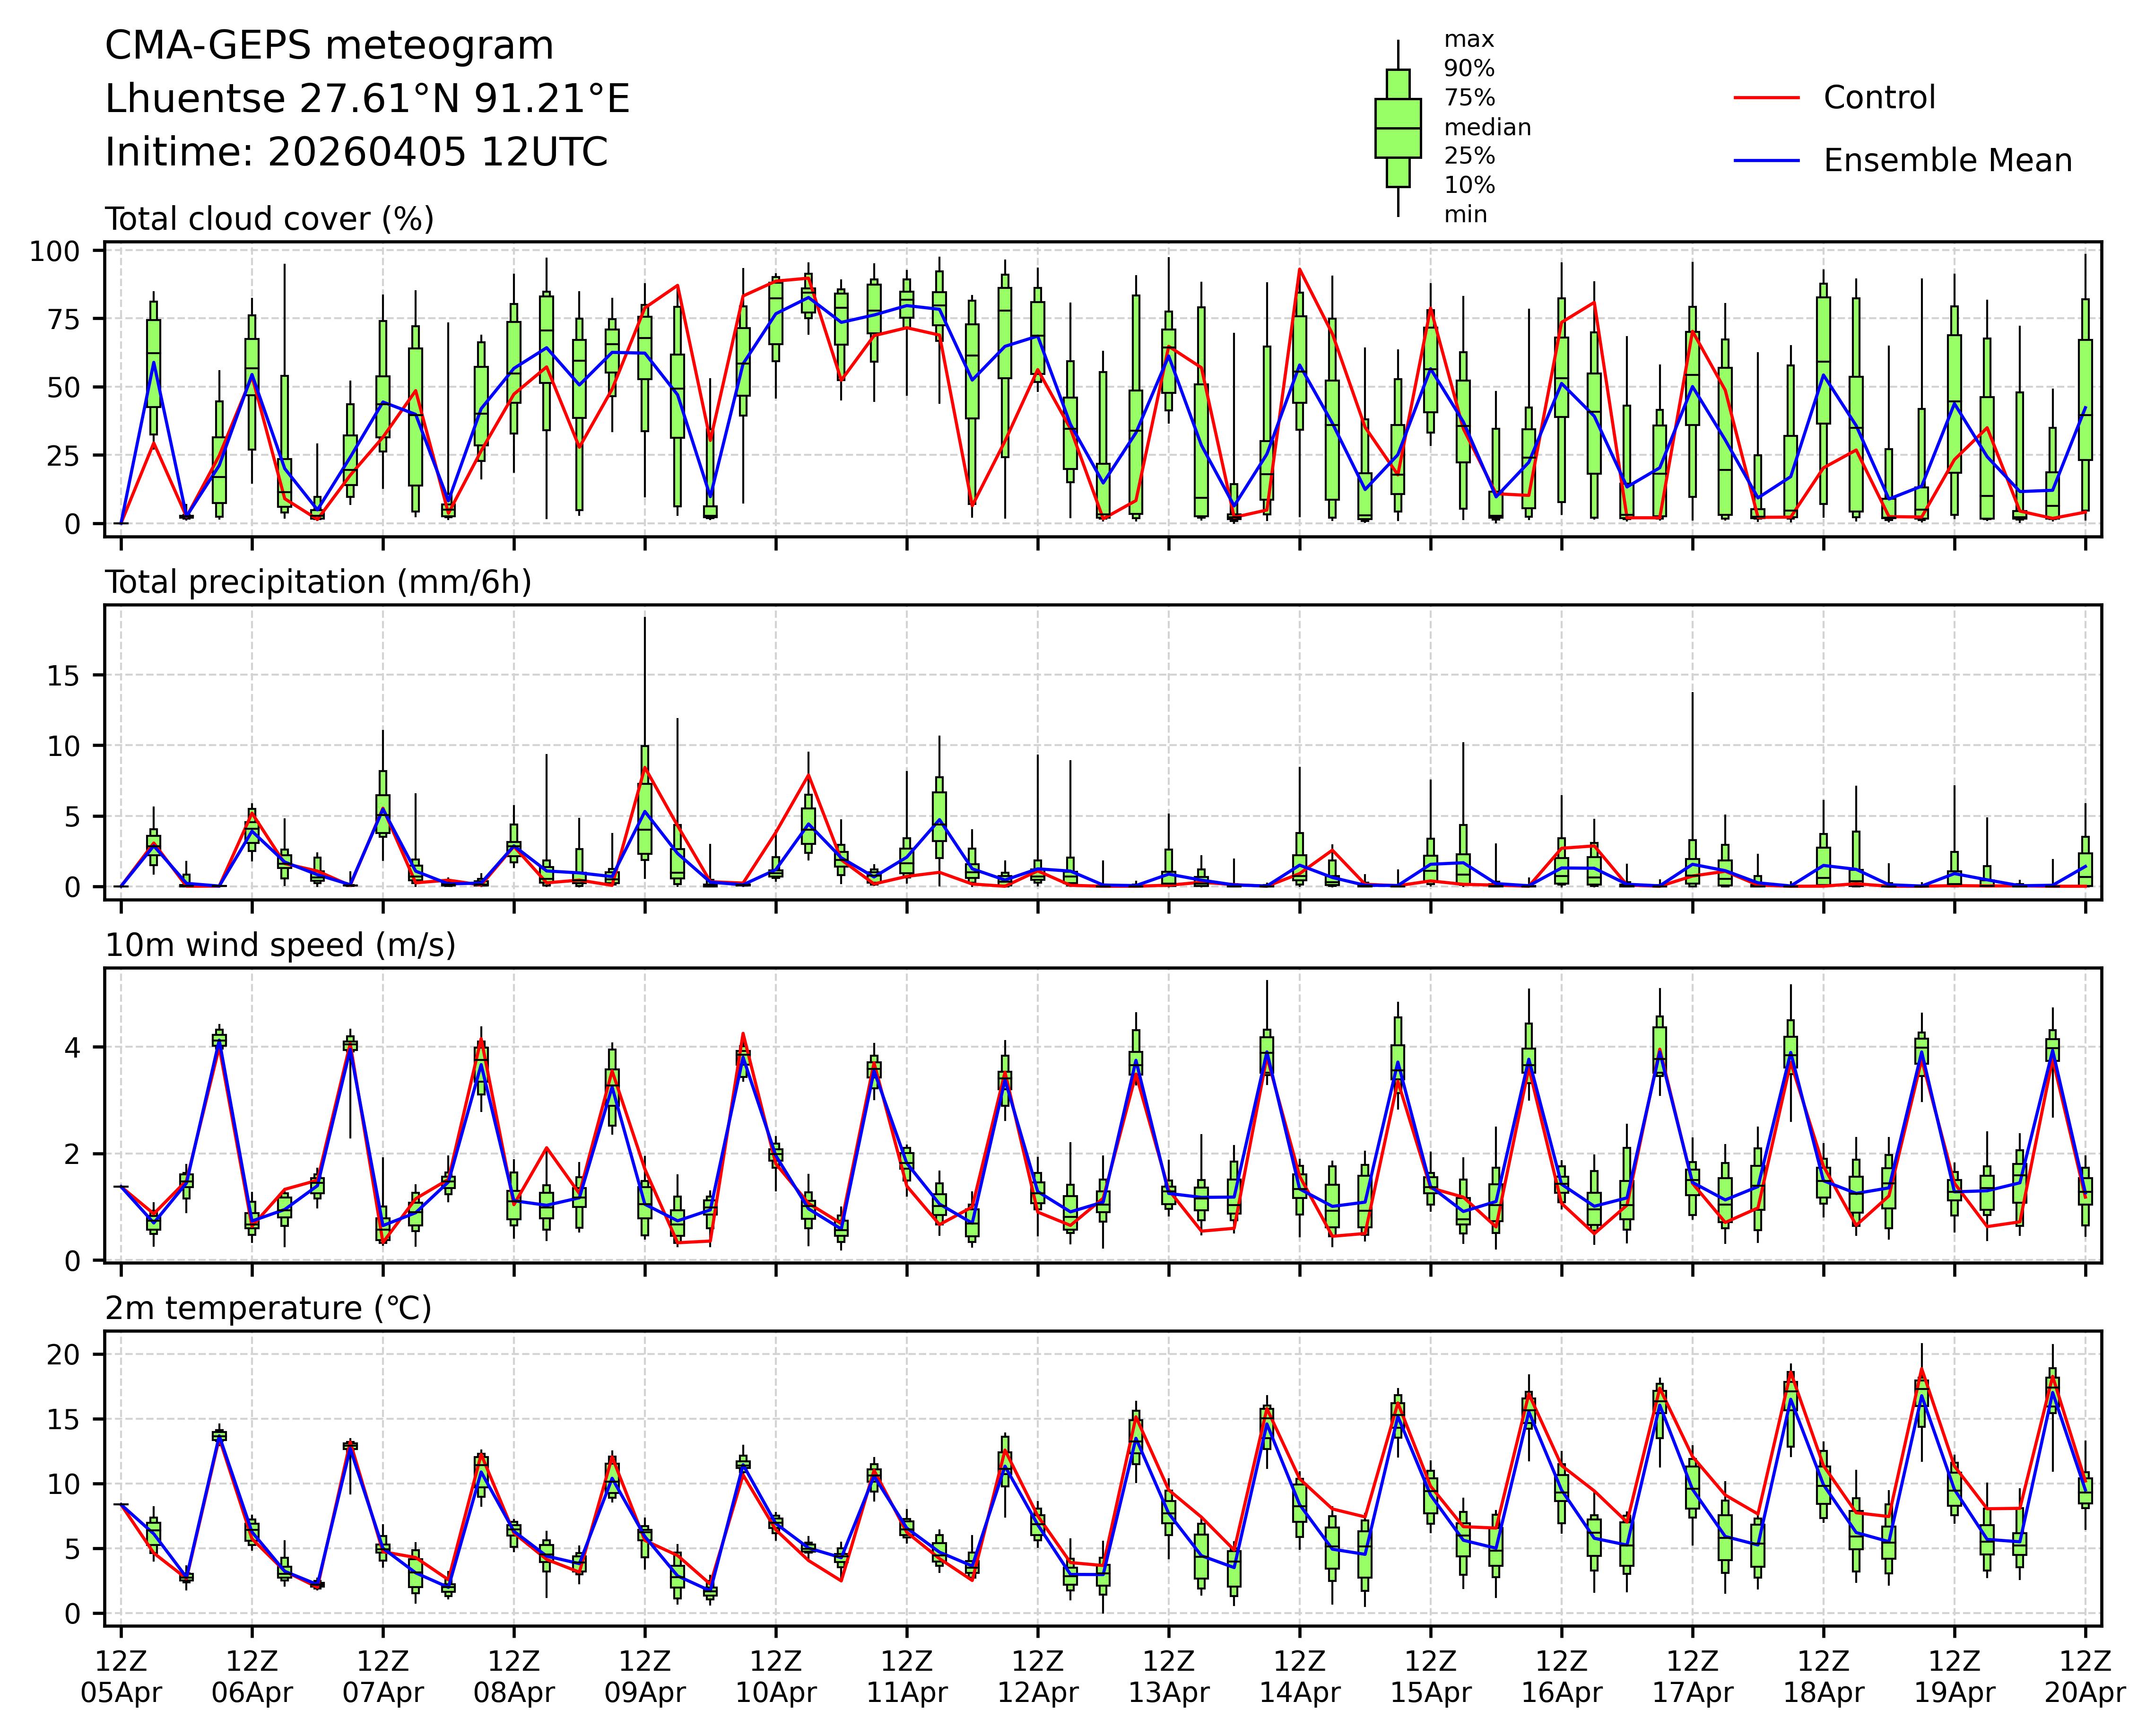The height and width of the screenshot is (1736, 2155).
Task: Click the '12Z 10Apr' time axis label
Action: tap(776, 1677)
